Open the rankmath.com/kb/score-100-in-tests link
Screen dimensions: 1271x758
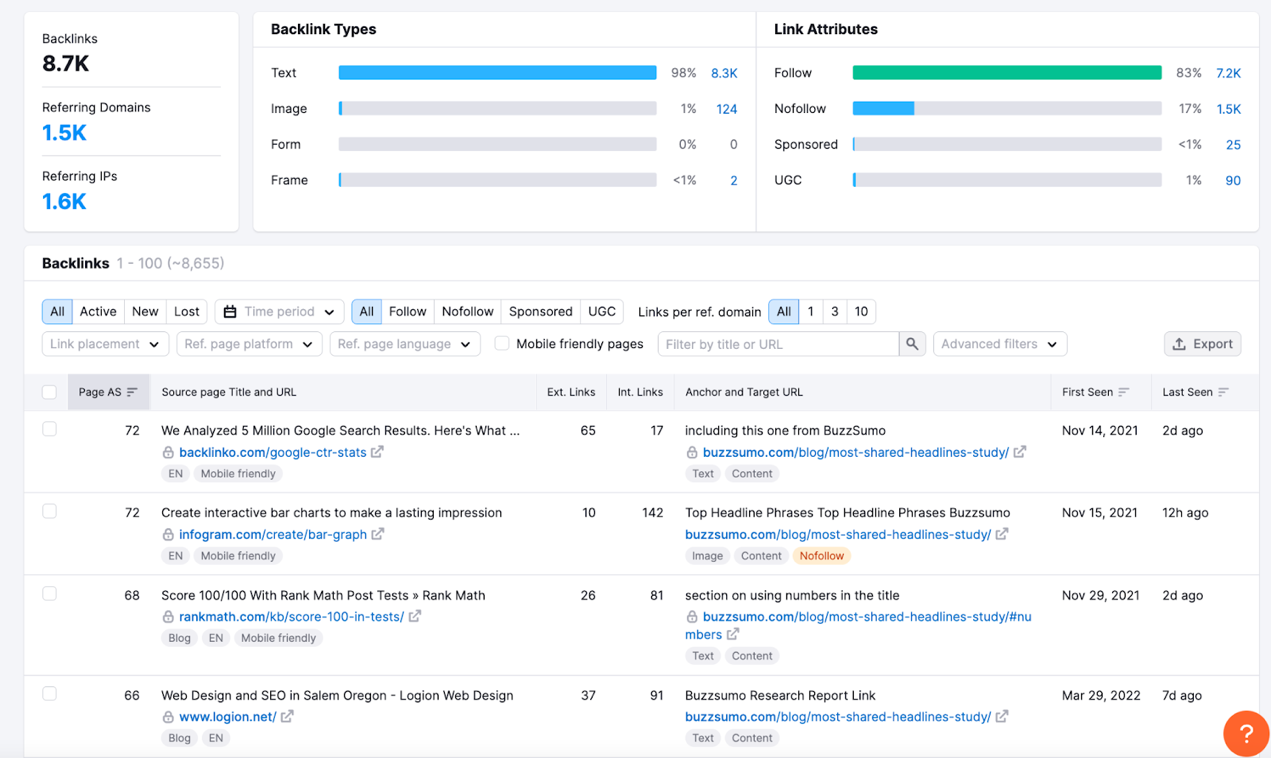click(x=291, y=616)
